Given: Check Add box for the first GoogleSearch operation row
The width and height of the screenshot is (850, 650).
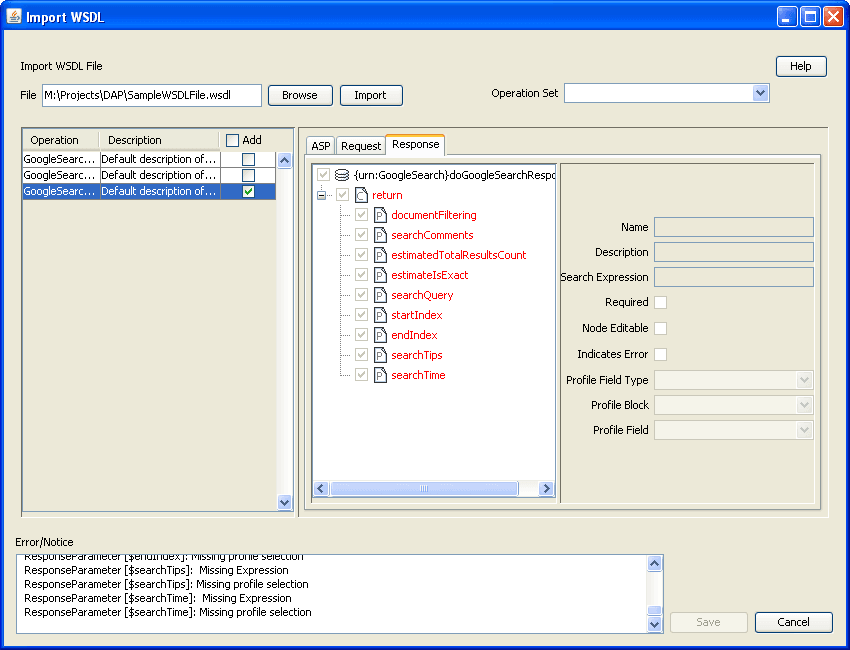Looking at the screenshot, I should click(x=248, y=159).
